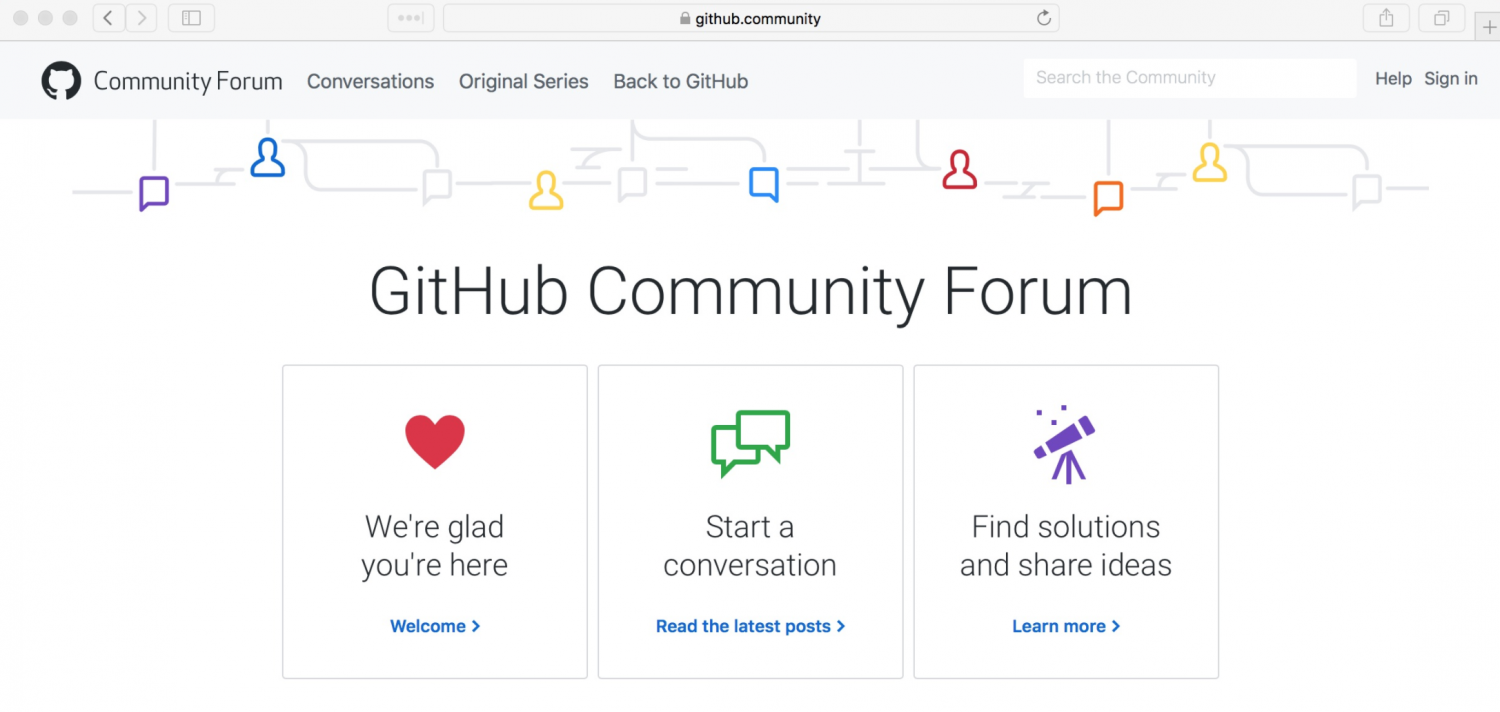The width and height of the screenshot is (1500, 712).
Task: Toggle Safari's sidebar button
Action: tap(191, 18)
